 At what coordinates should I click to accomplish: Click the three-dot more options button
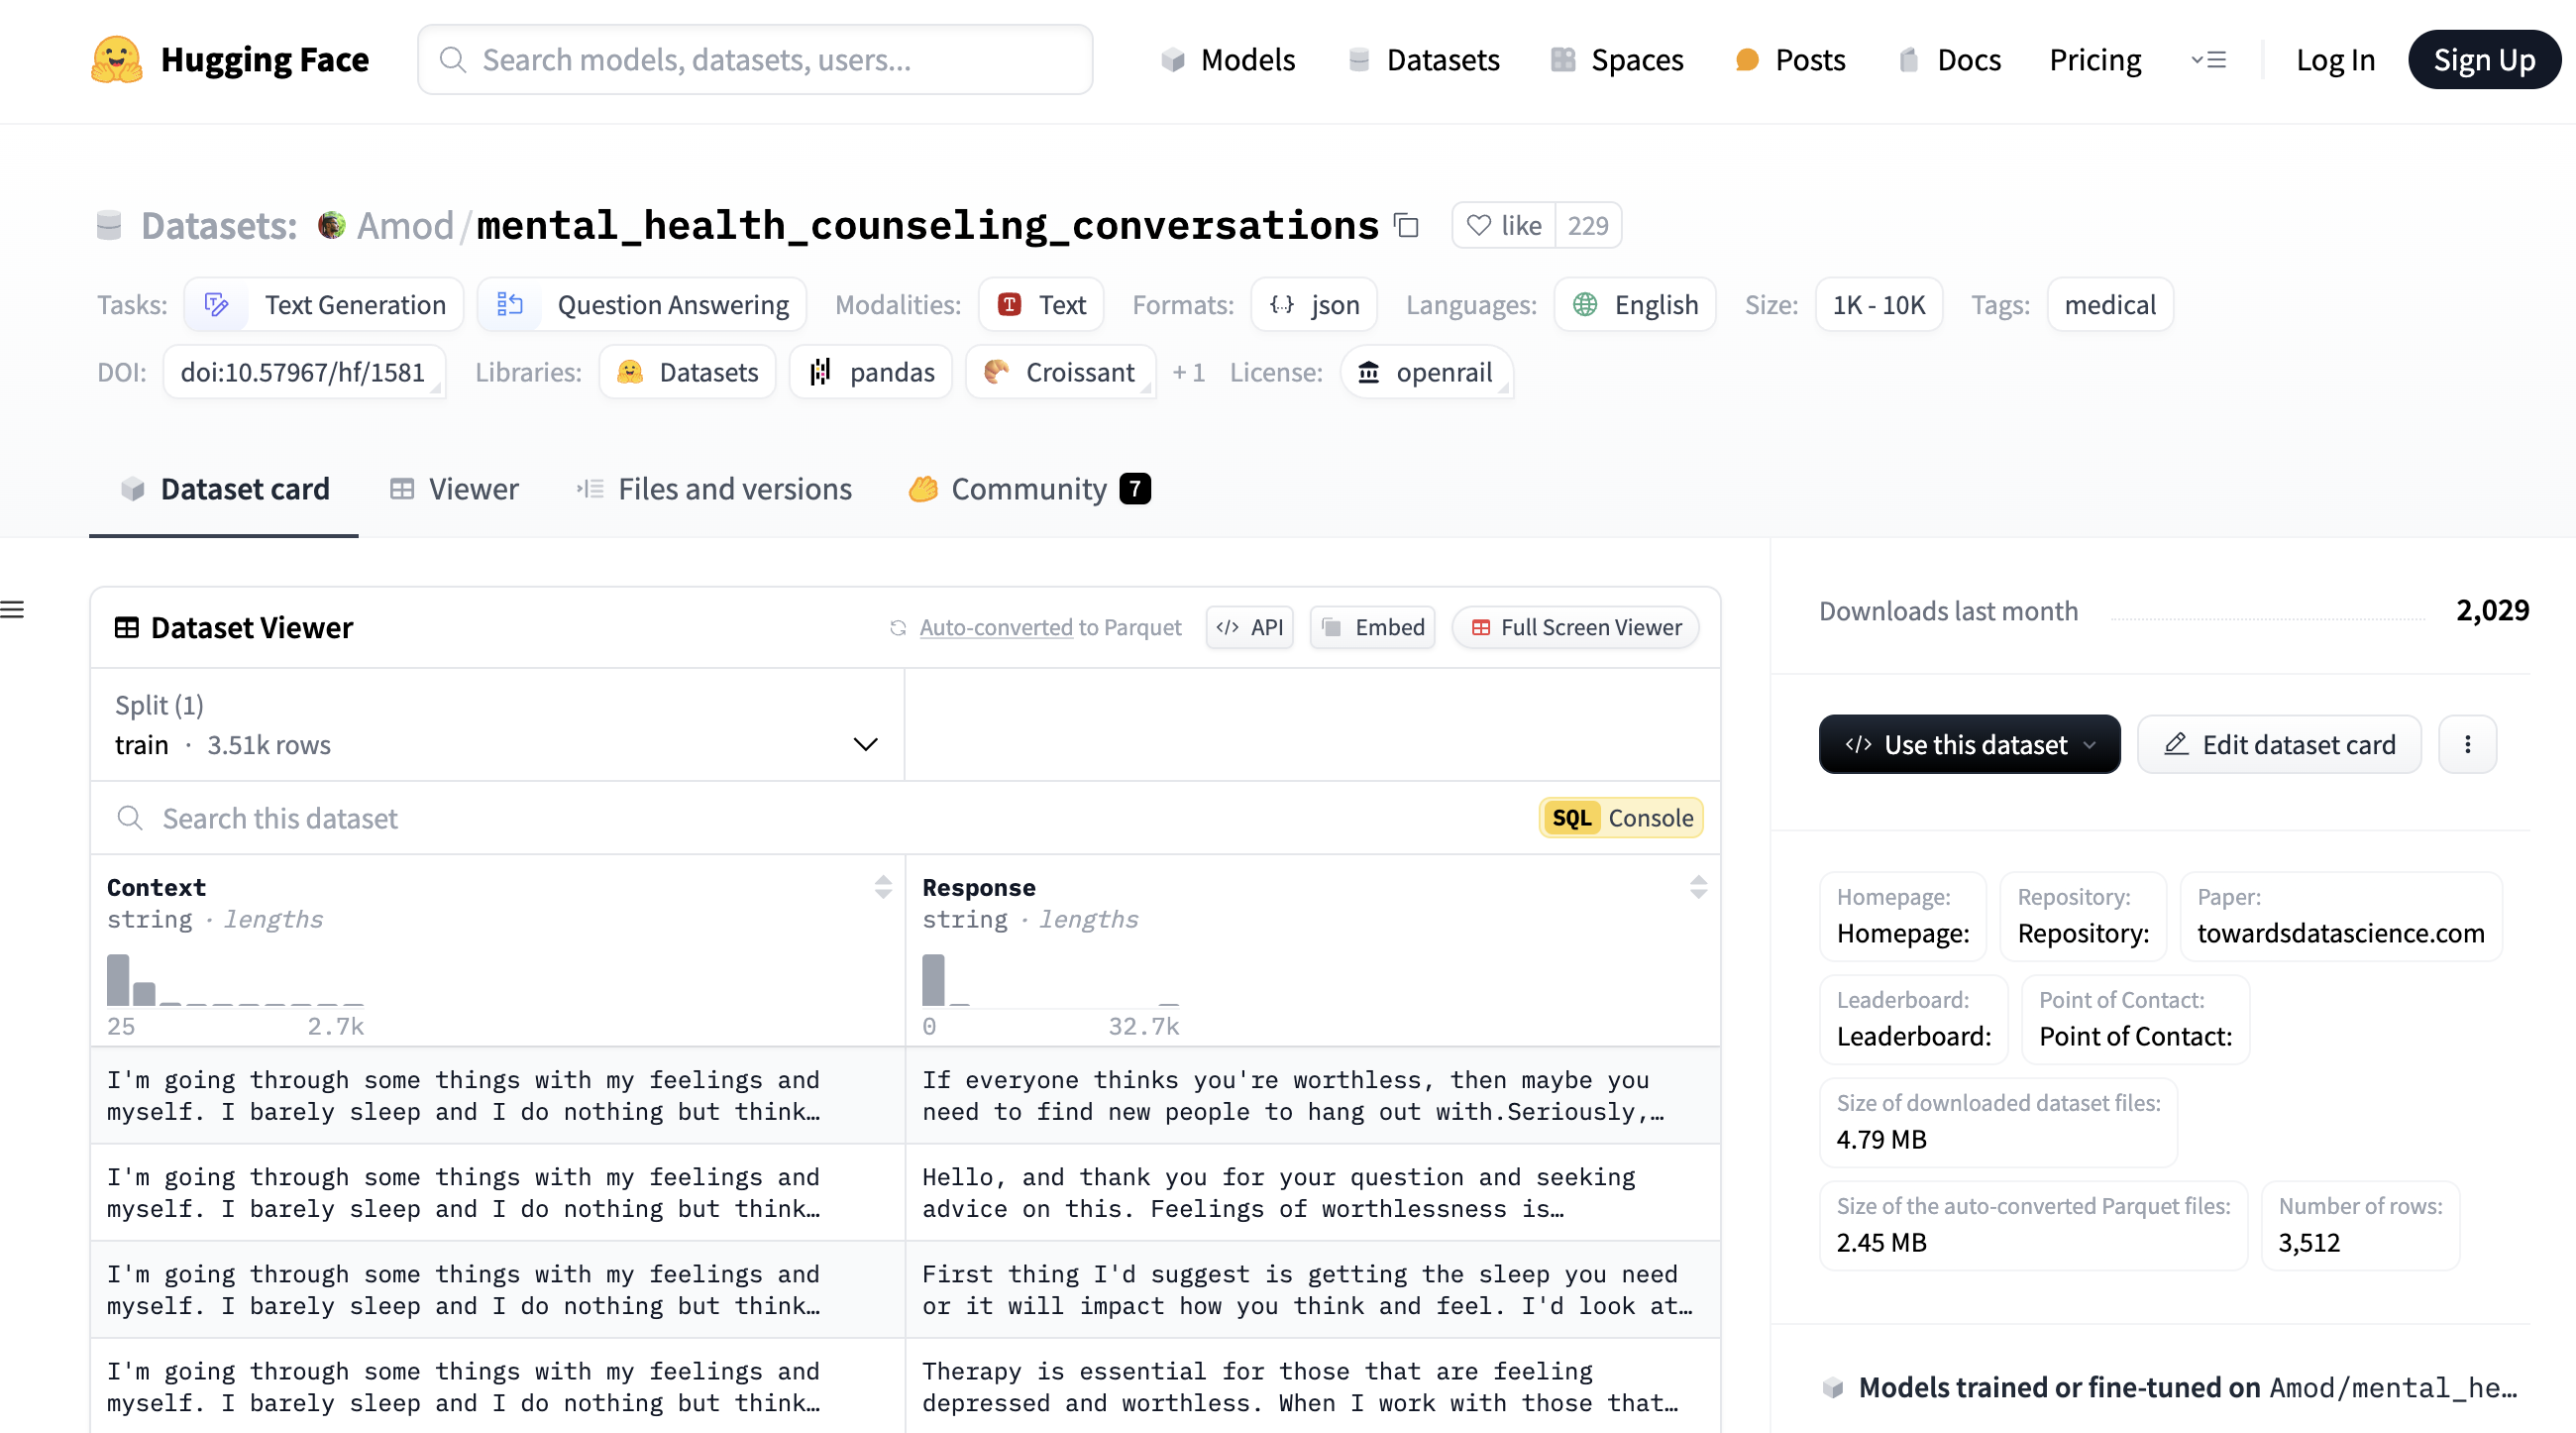tap(2467, 744)
